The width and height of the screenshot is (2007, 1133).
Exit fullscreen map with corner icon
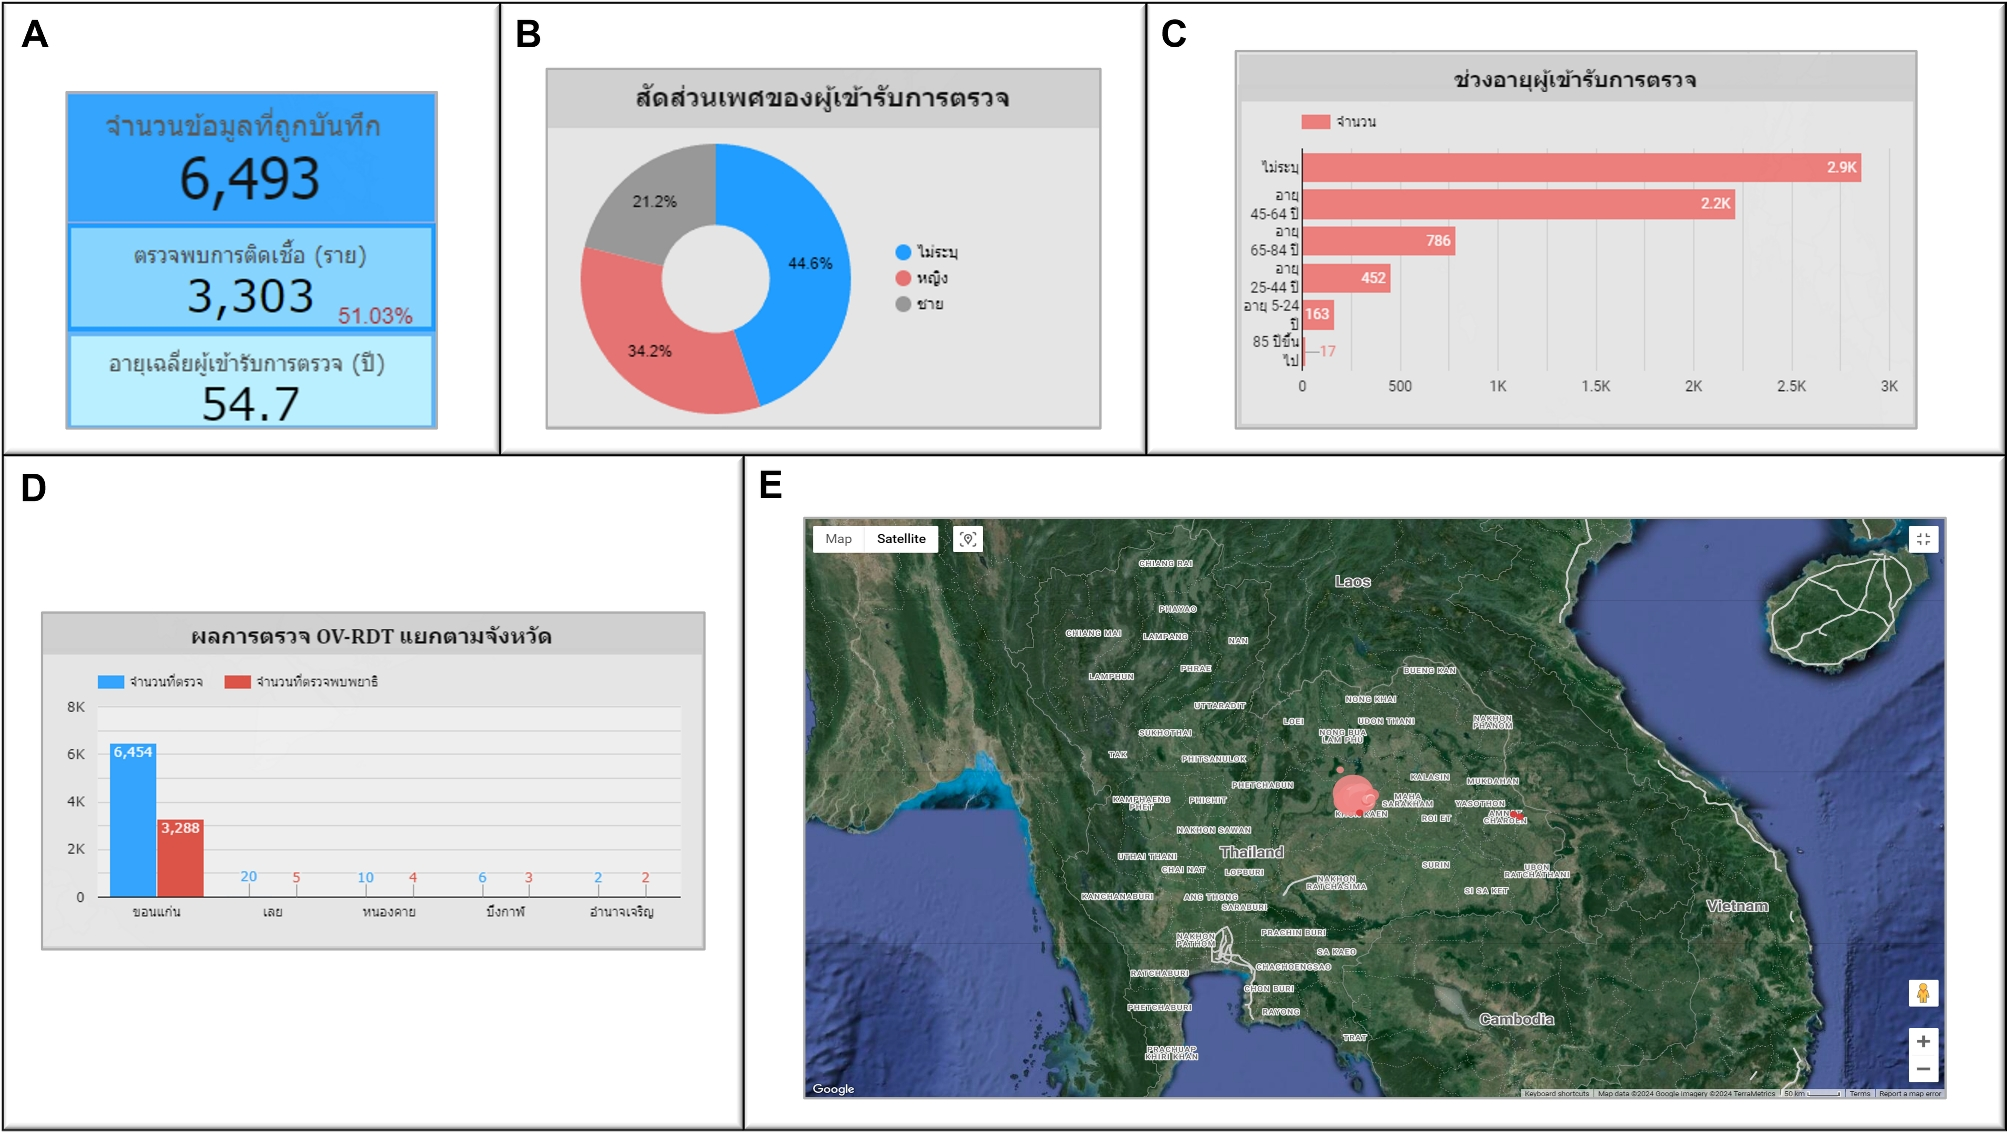click(x=1922, y=539)
